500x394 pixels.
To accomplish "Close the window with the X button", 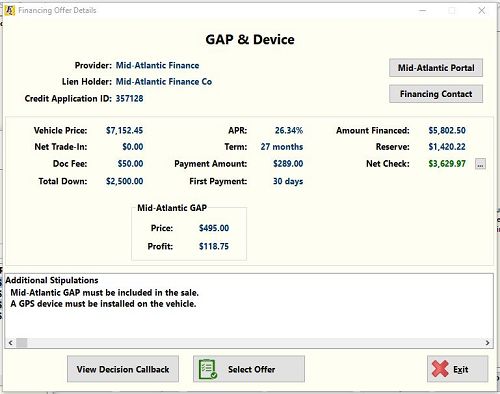I will (x=482, y=10).
